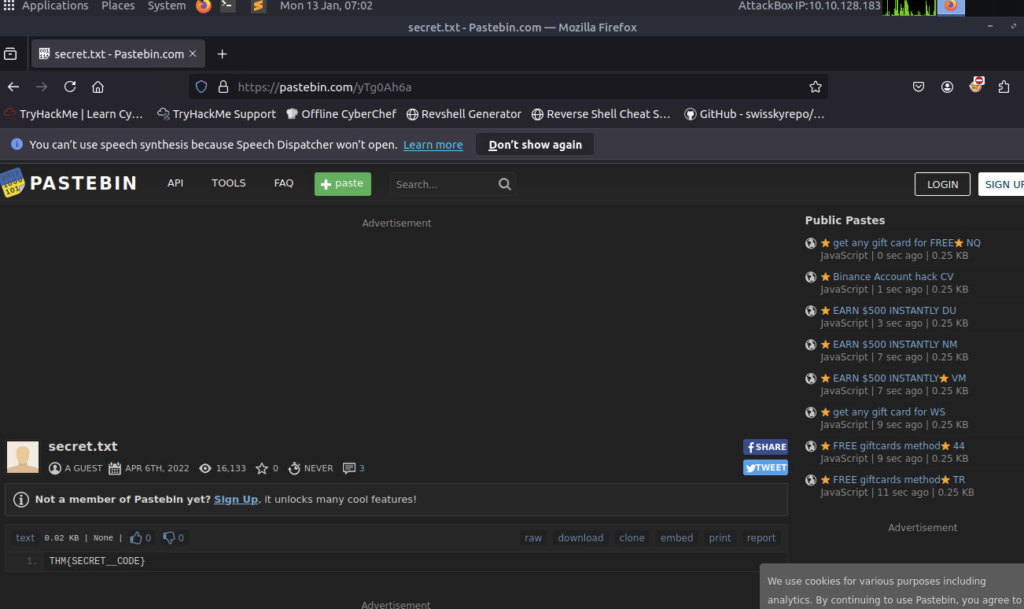Click the paste author avatar thumbnail
Image resolution: width=1024 pixels, height=609 pixels.
[23, 457]
